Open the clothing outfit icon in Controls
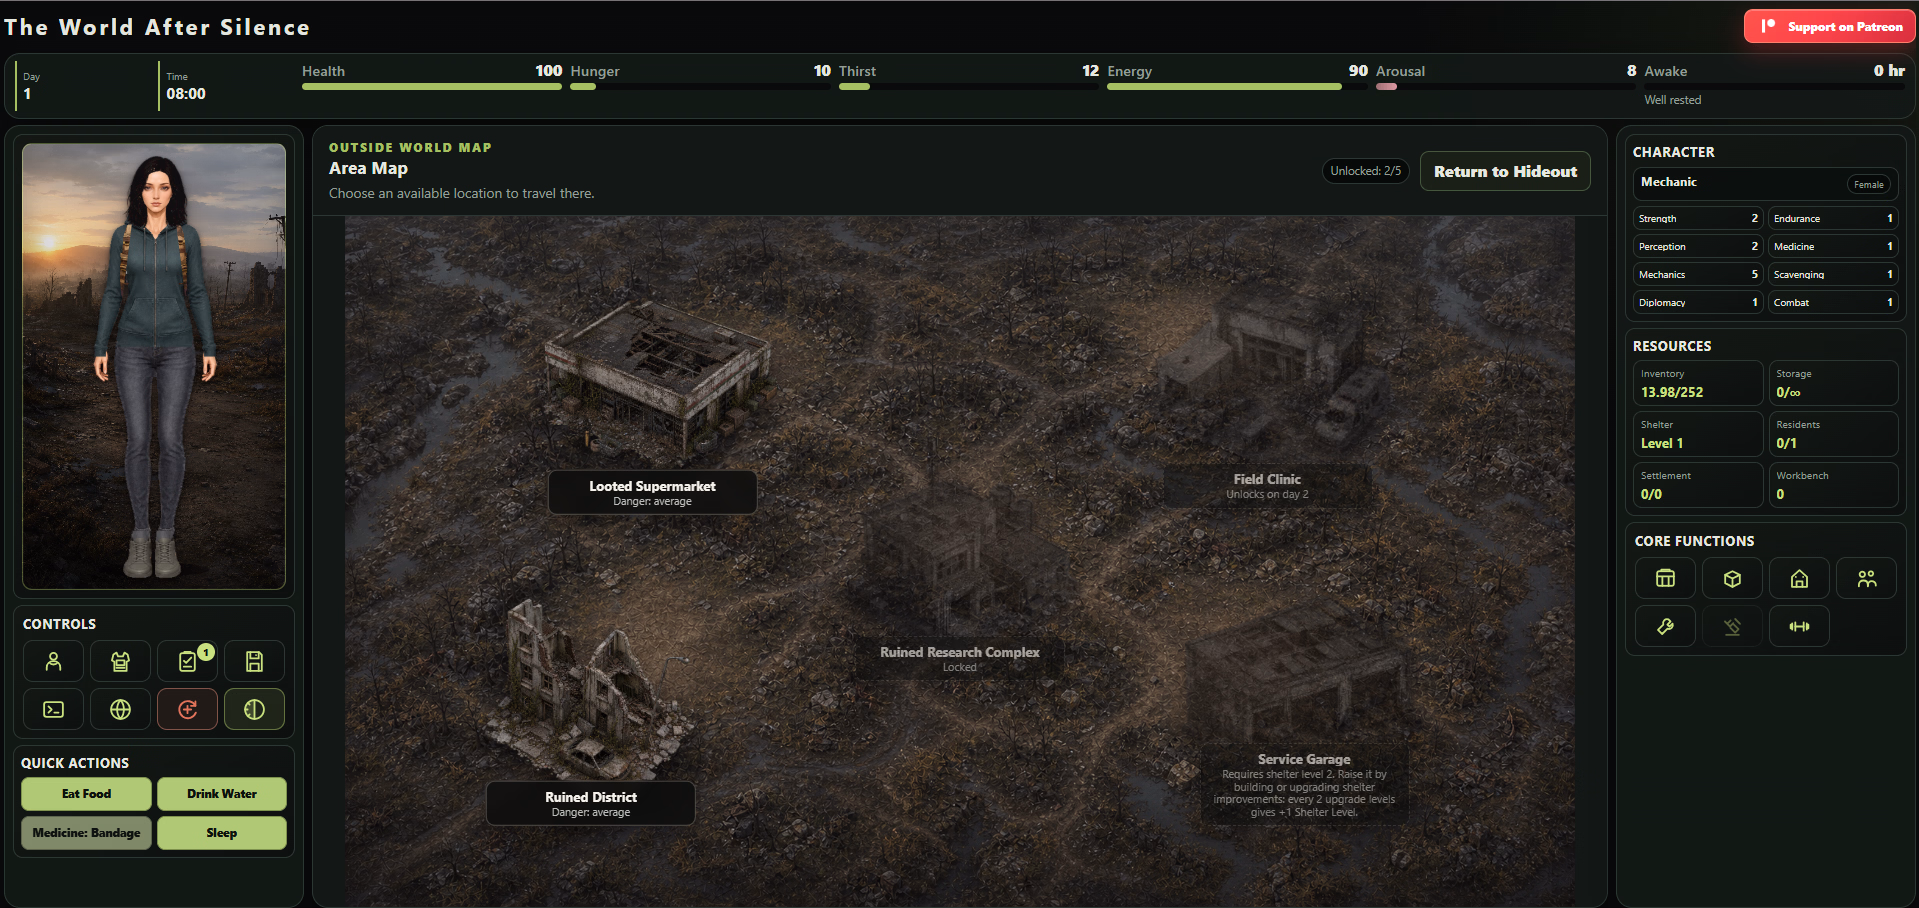Screen dimensions: 1919x908 pyautogui.click(x=120, y=661)
